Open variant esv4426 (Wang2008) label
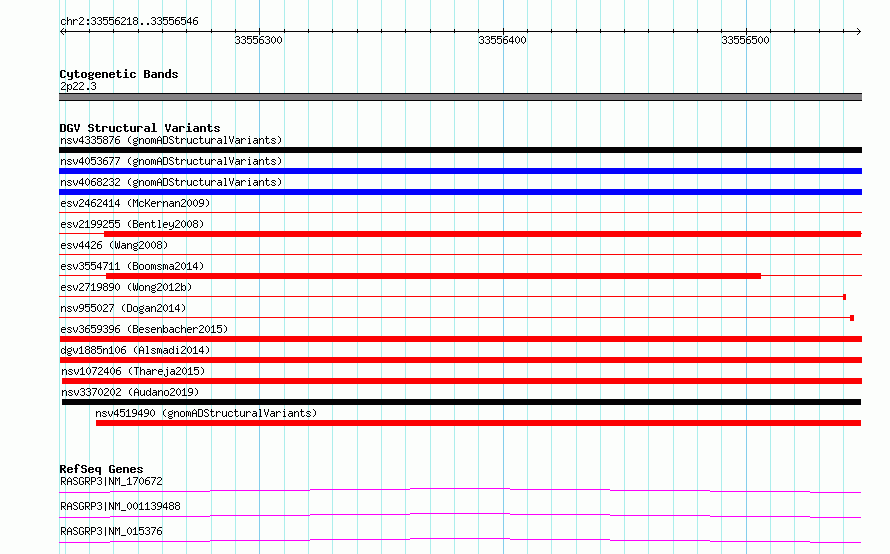 click(114, 245)
